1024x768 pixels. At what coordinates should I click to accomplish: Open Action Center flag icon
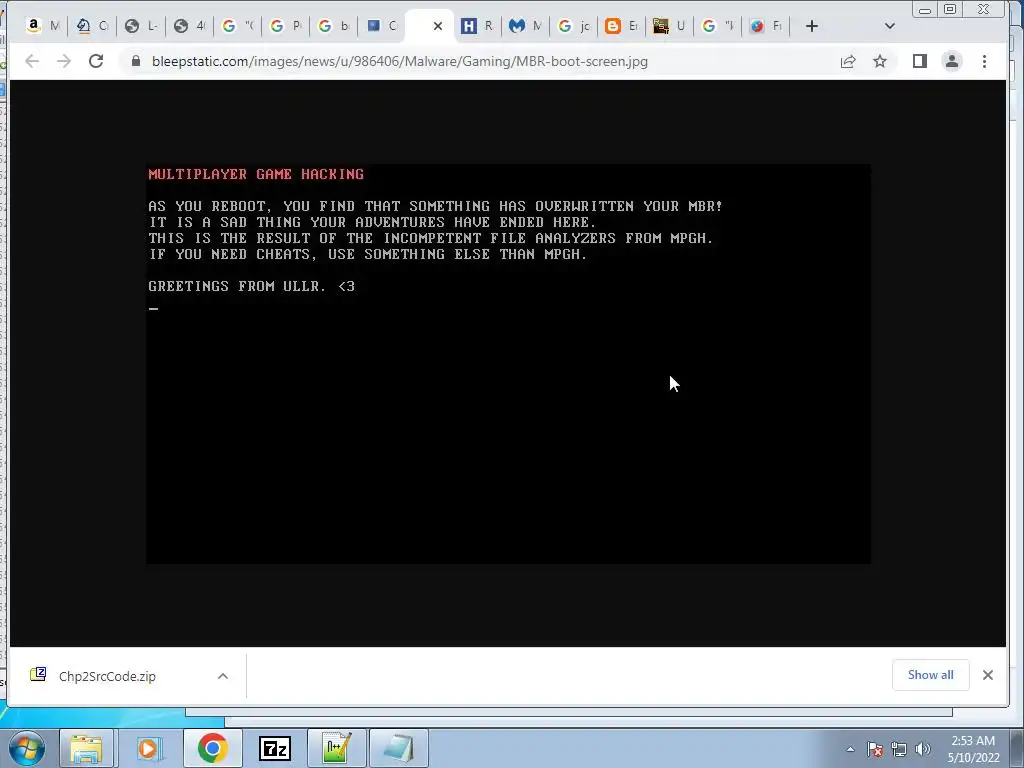point(875,749)
